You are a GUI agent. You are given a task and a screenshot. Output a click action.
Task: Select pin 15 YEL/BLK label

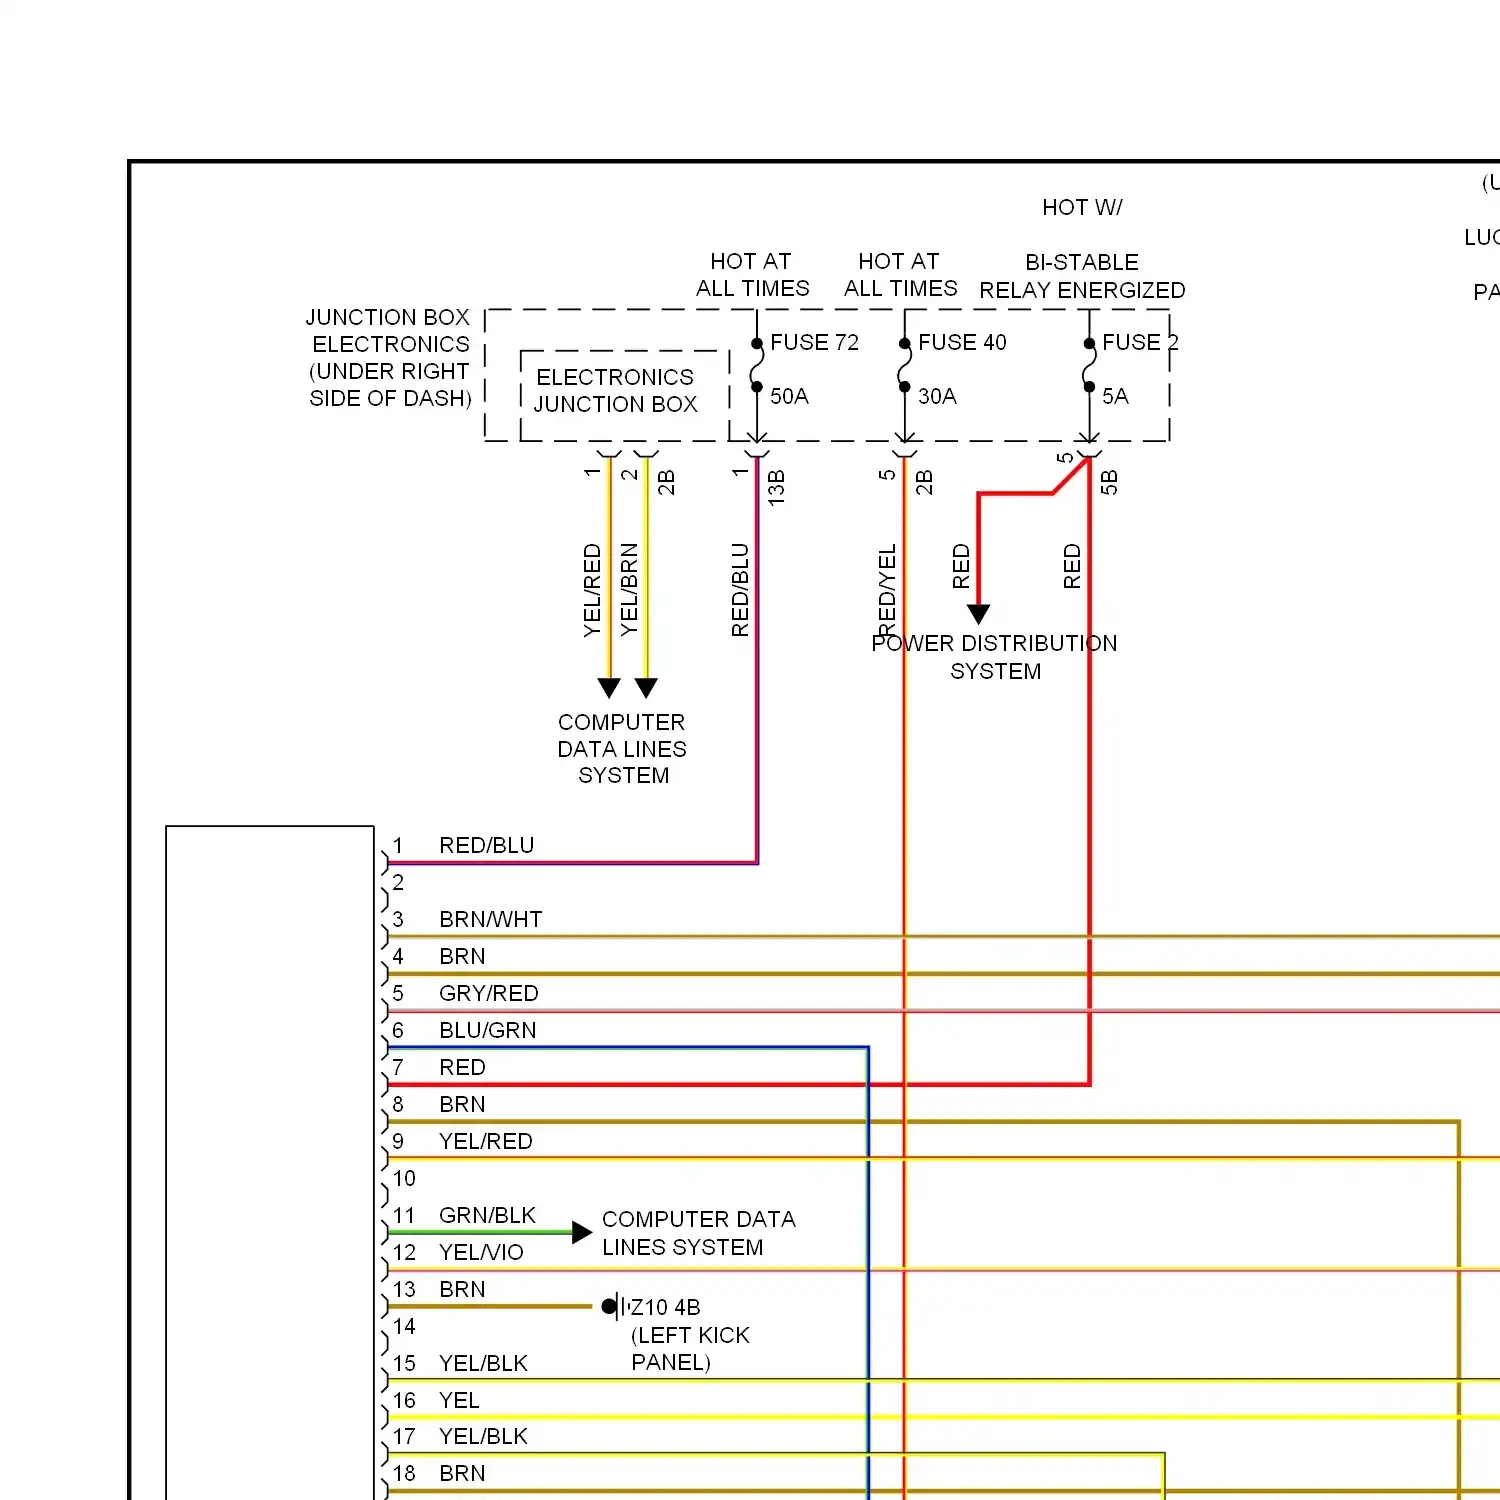(483, 1363)
